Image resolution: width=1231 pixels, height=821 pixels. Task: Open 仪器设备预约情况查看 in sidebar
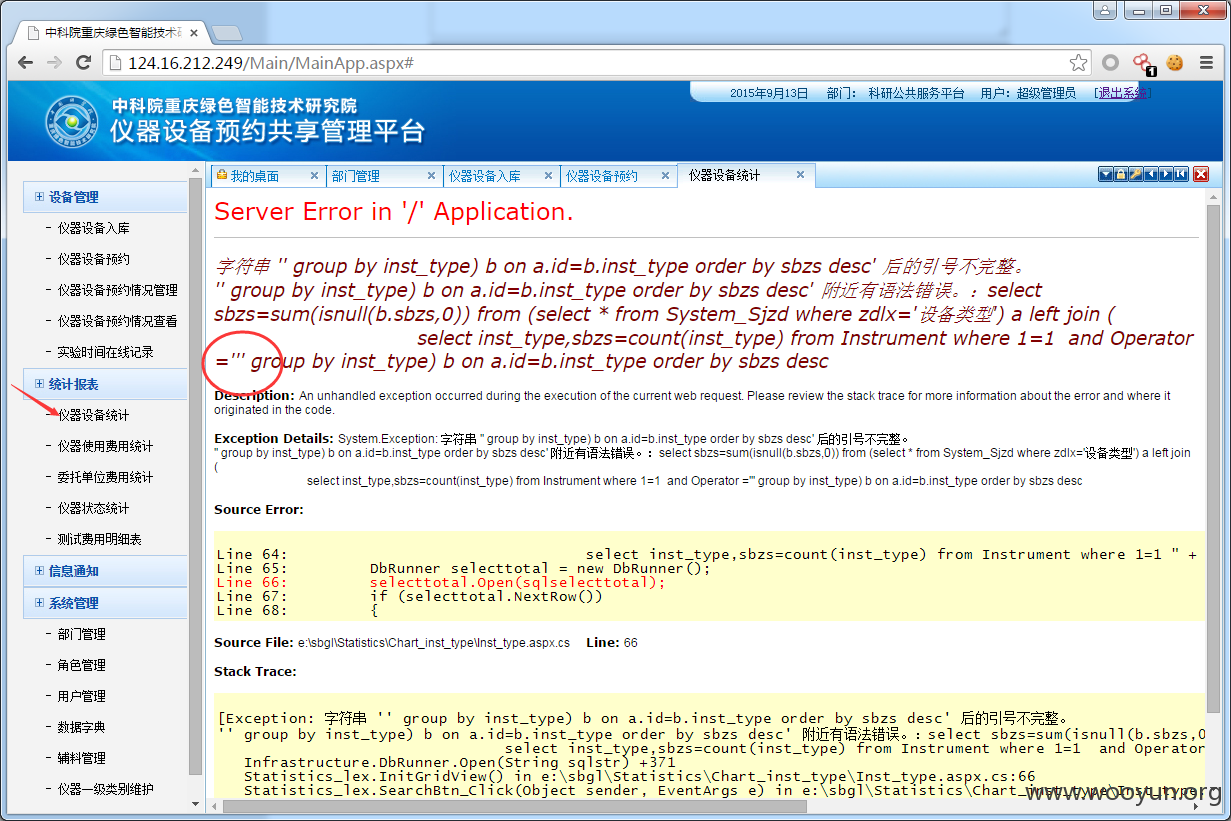118,322
